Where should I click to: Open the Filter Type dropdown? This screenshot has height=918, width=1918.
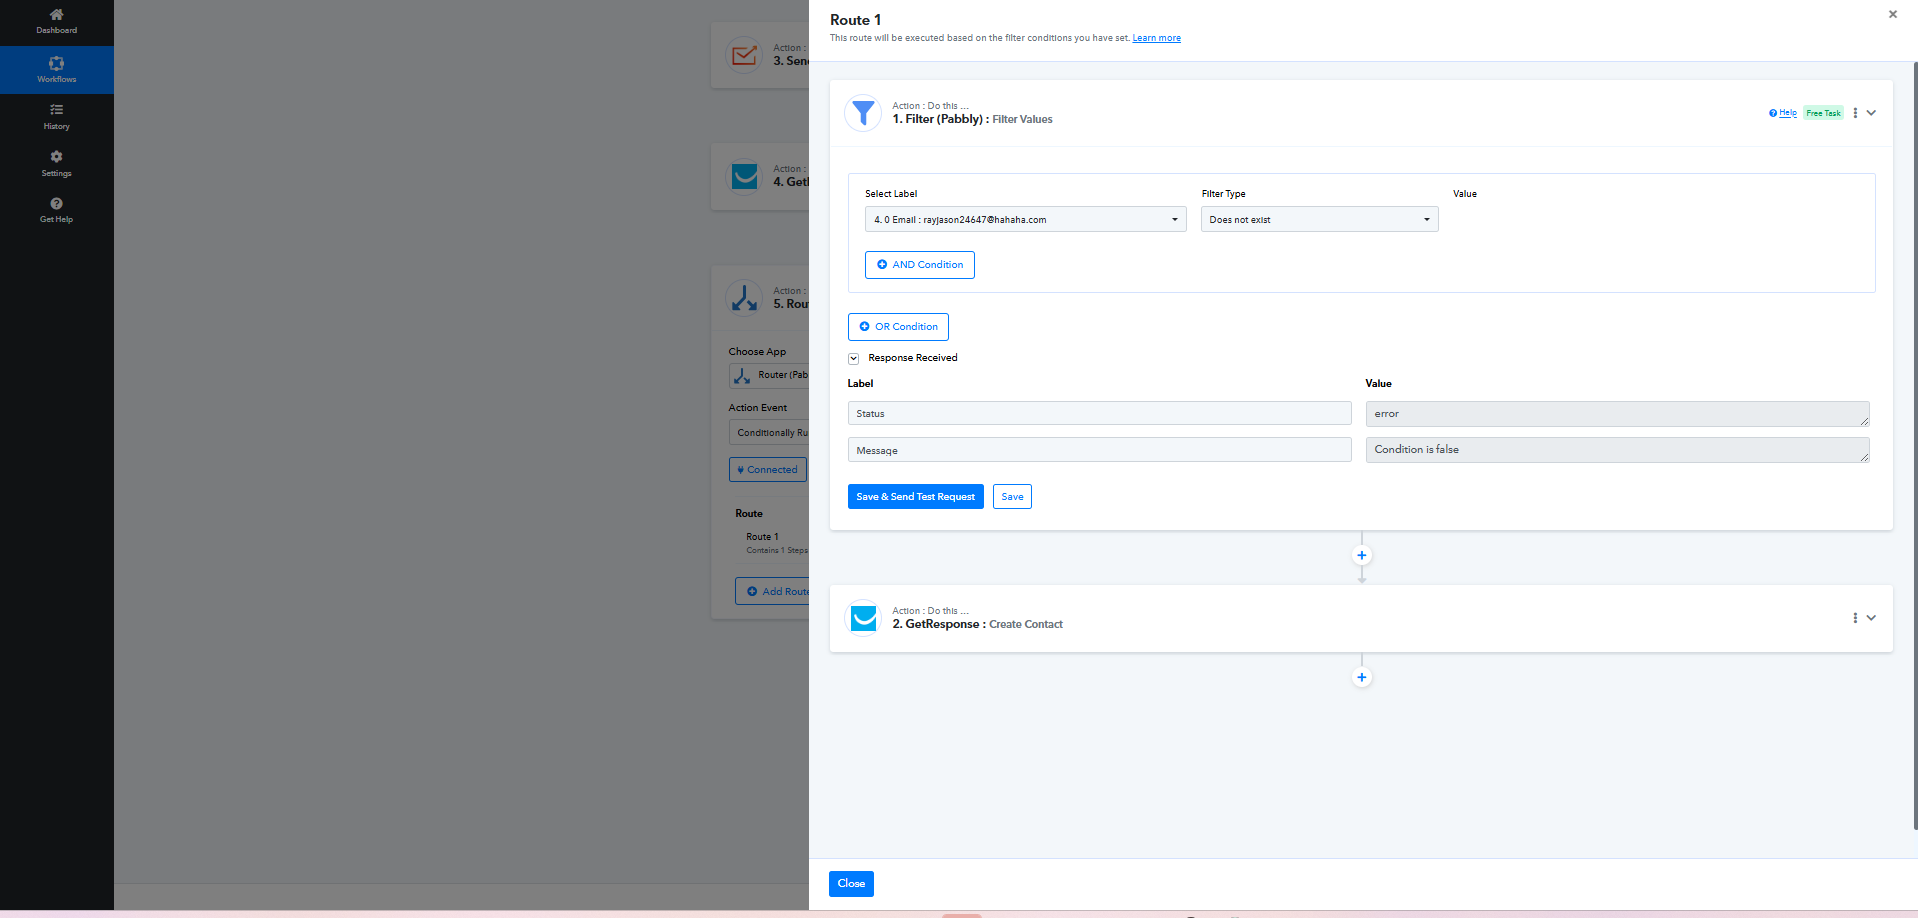(1319, 220)
